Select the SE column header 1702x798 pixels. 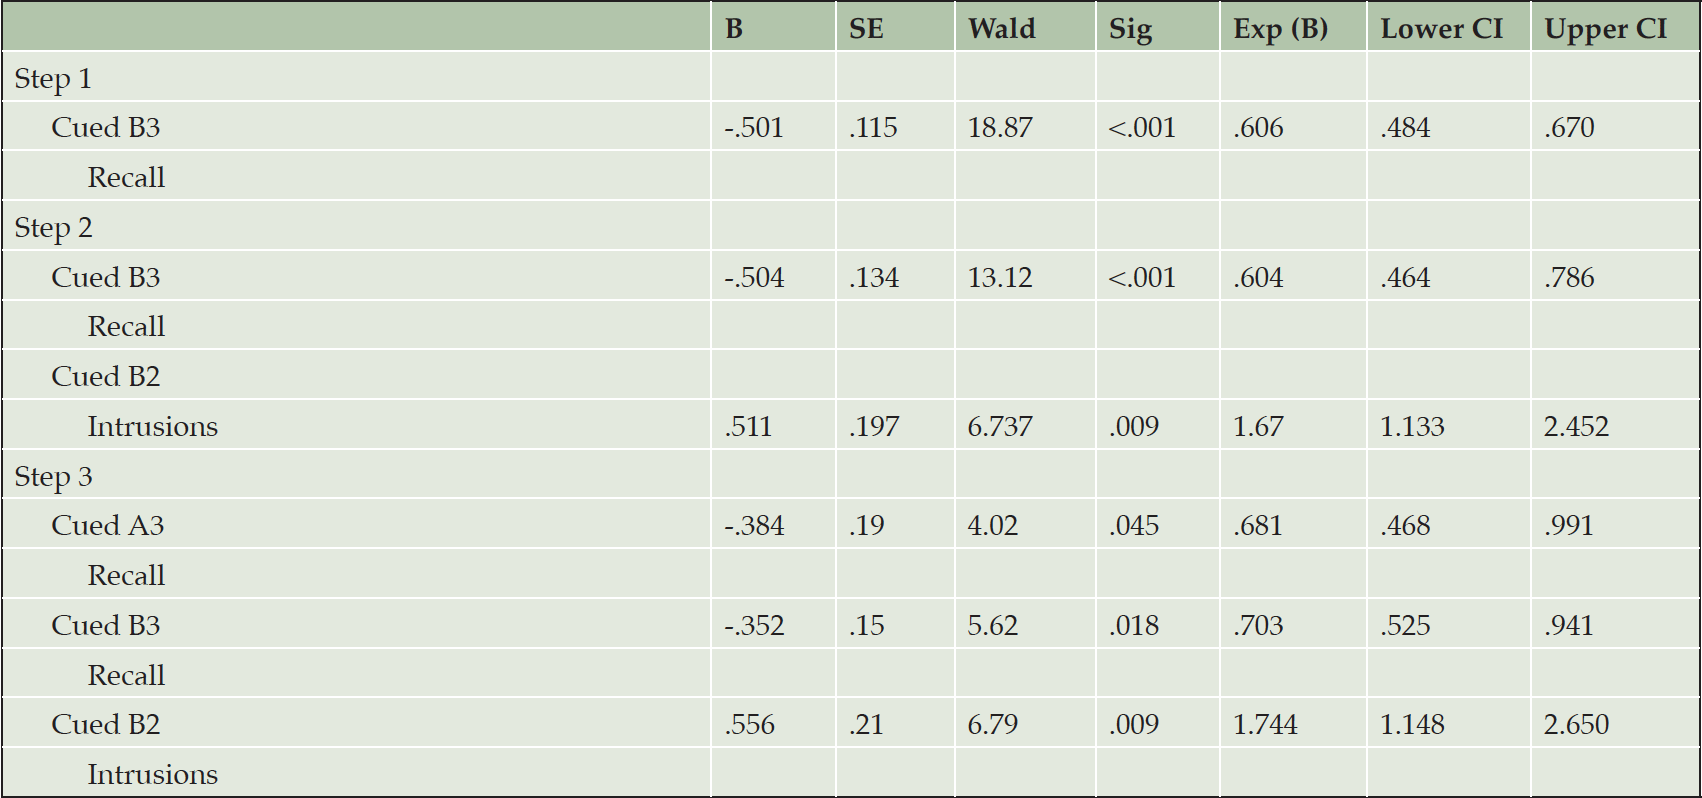[866, 29]
